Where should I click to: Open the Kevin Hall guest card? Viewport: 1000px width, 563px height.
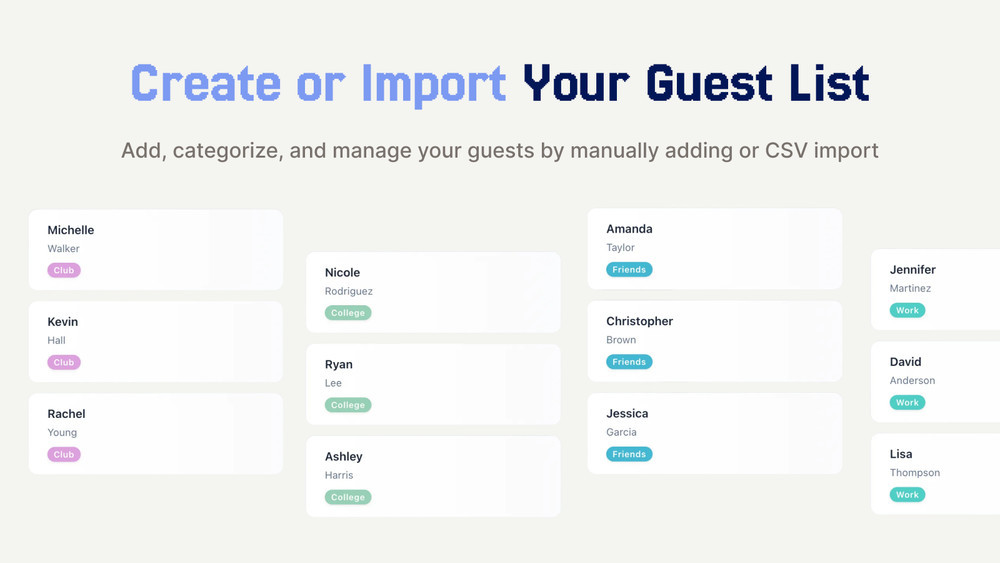(156, 341)
